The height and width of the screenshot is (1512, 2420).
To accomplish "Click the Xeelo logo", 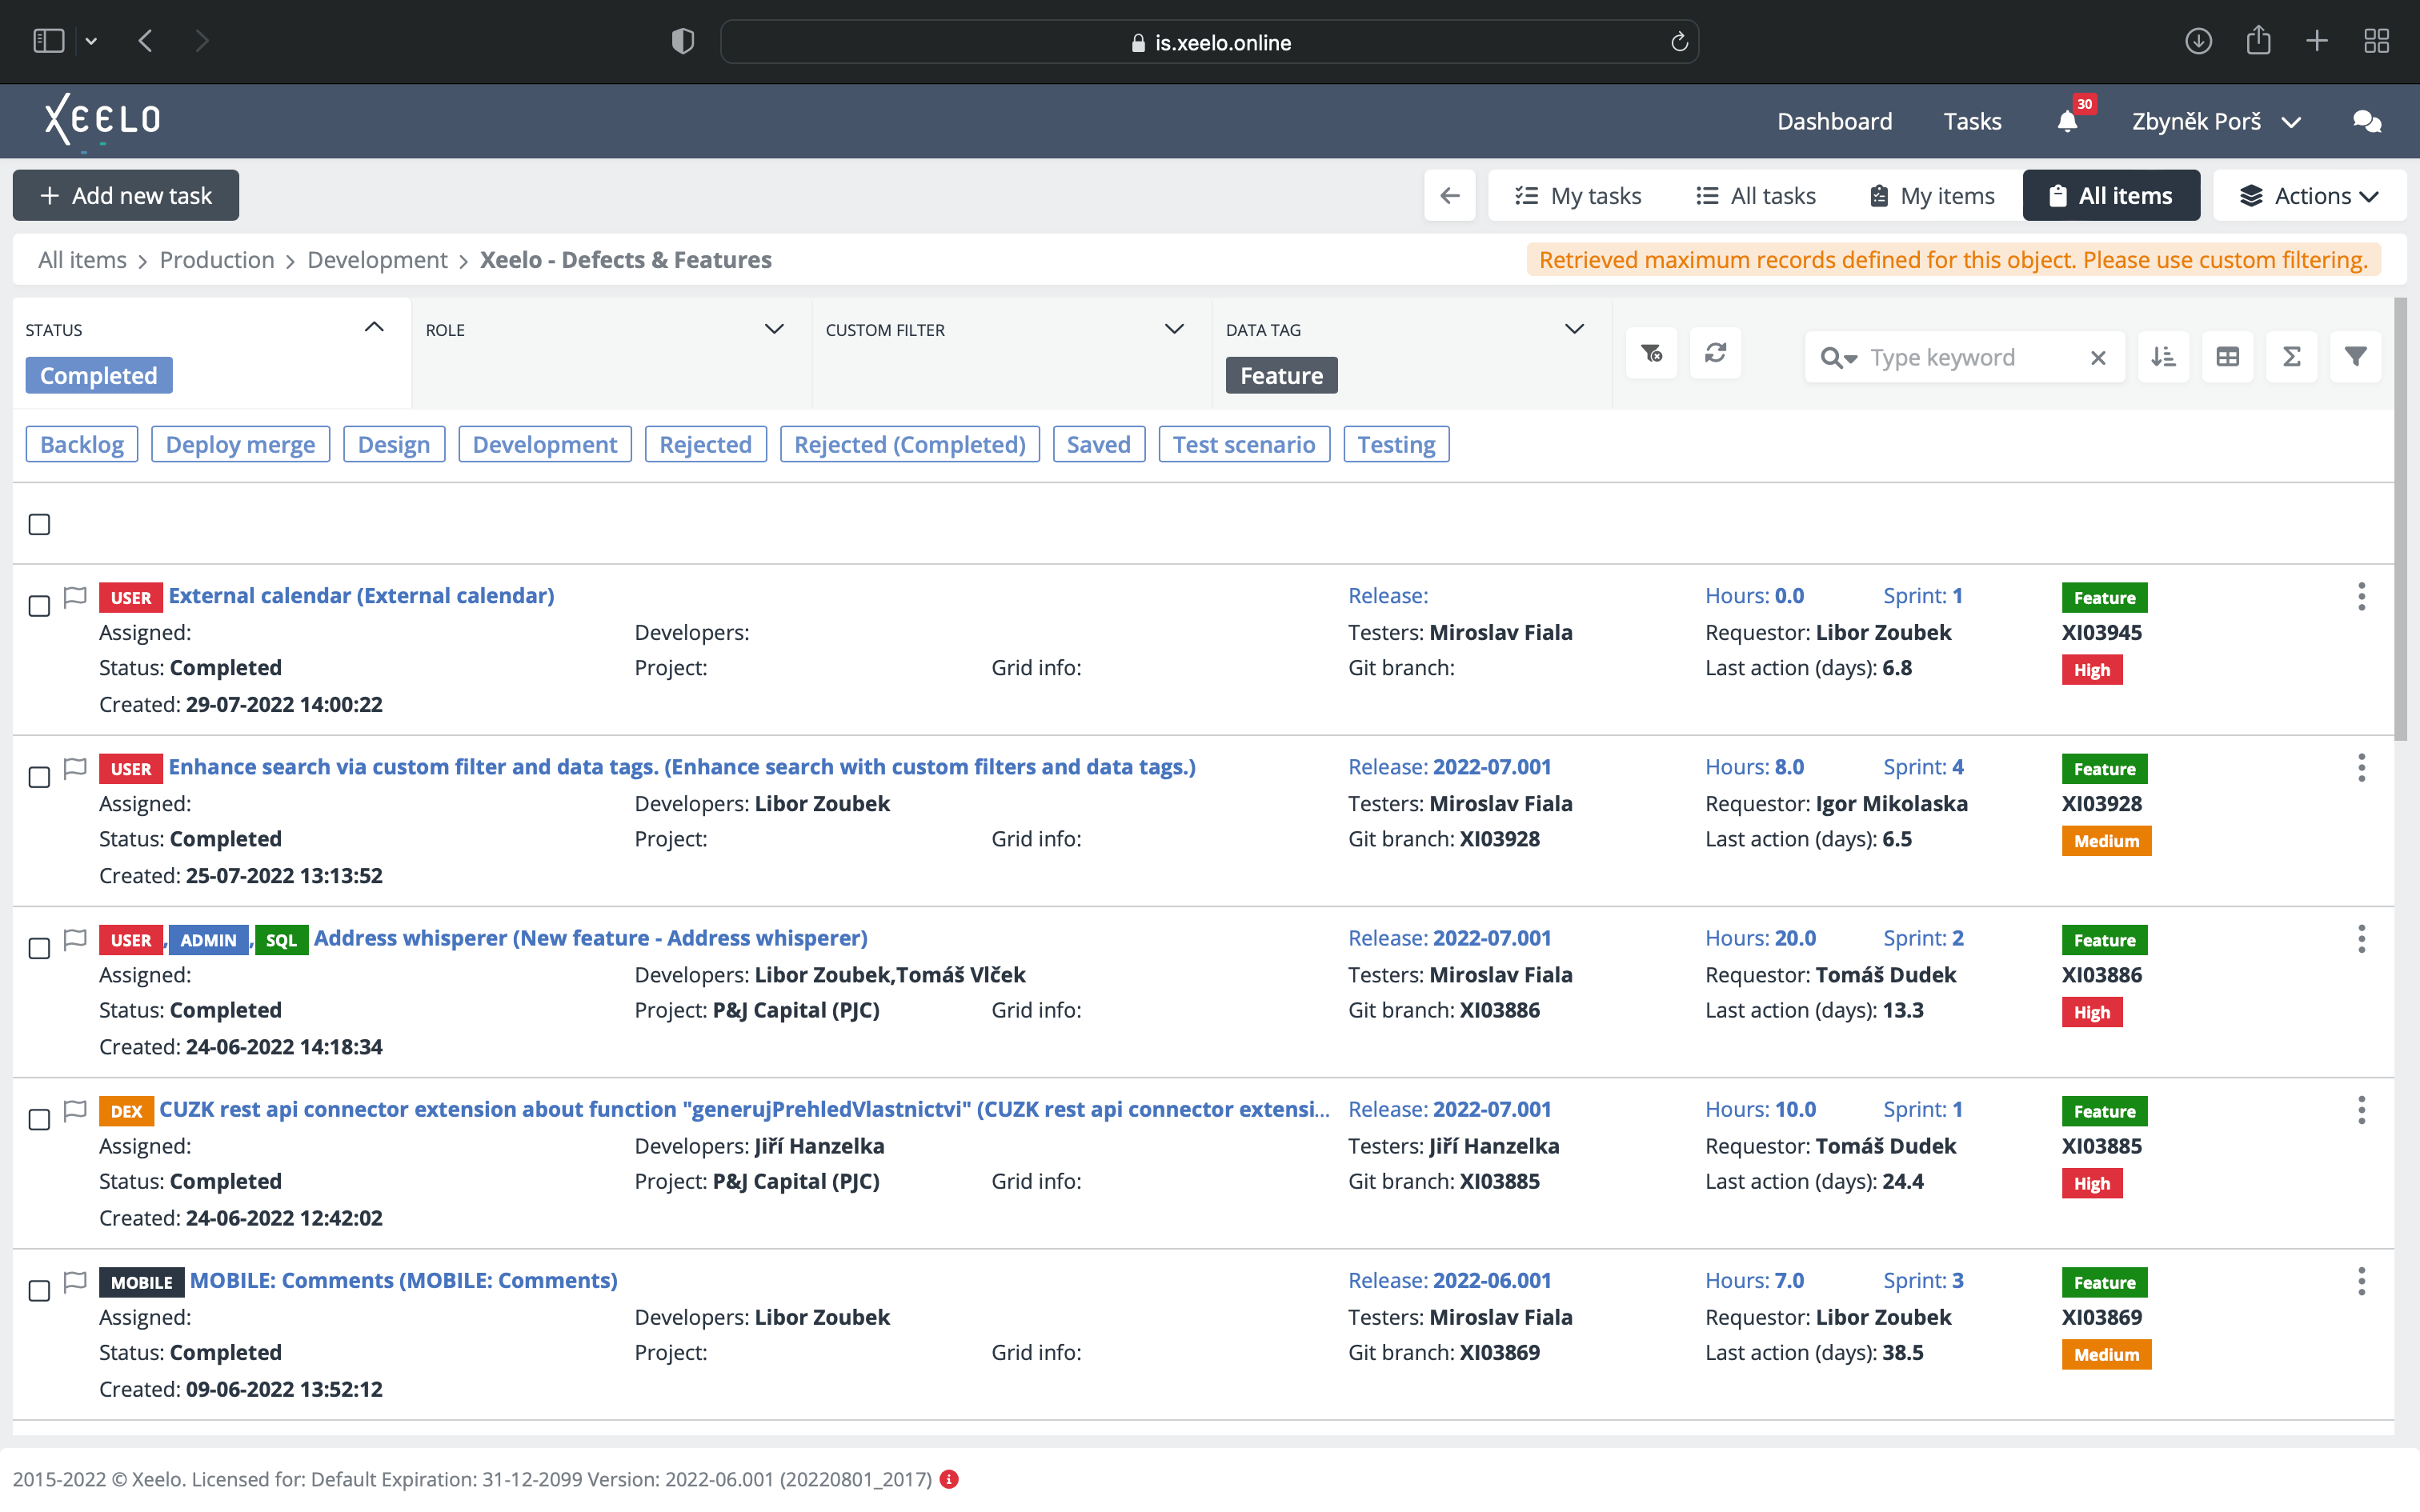I will click(102, 120).
